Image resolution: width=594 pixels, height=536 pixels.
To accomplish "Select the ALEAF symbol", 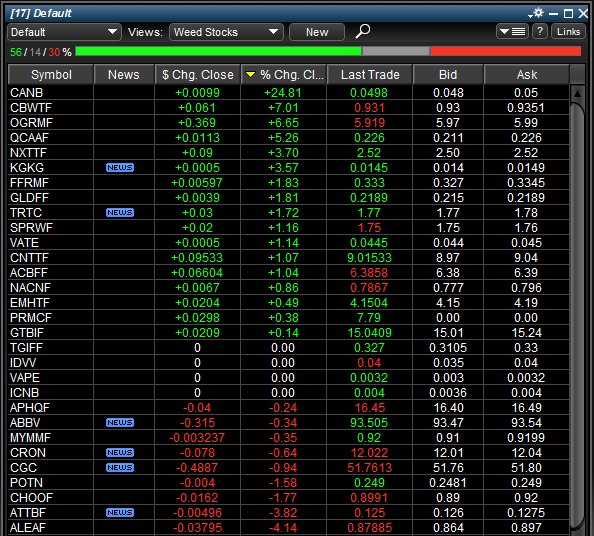I will [x=28, y=527].
